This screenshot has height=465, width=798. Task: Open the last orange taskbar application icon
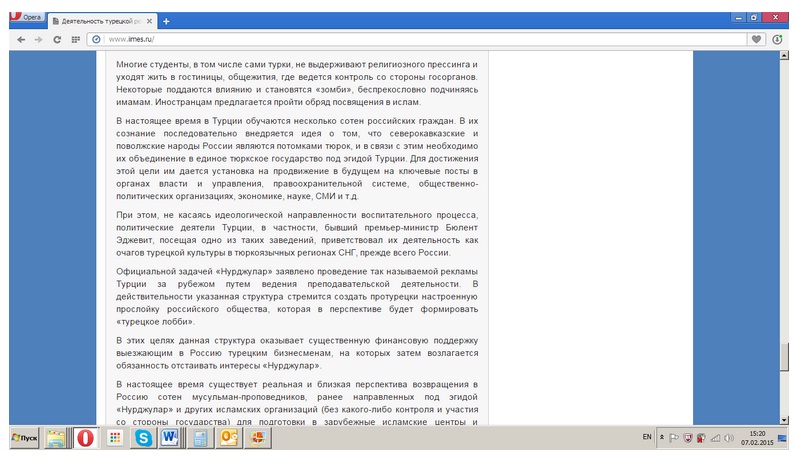pyautogui.click(x=258, y=438)
